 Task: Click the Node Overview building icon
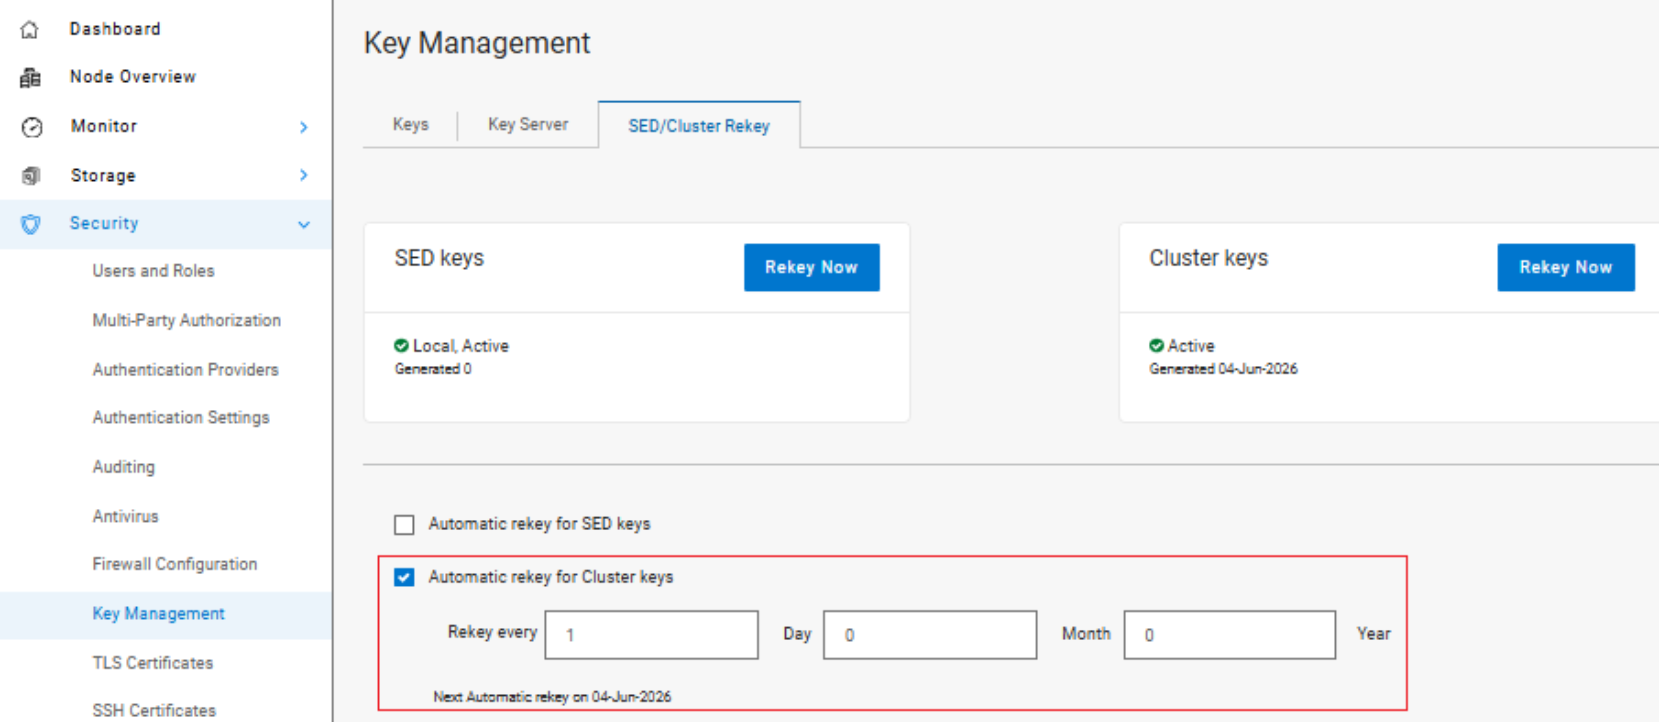pos(30,77)
